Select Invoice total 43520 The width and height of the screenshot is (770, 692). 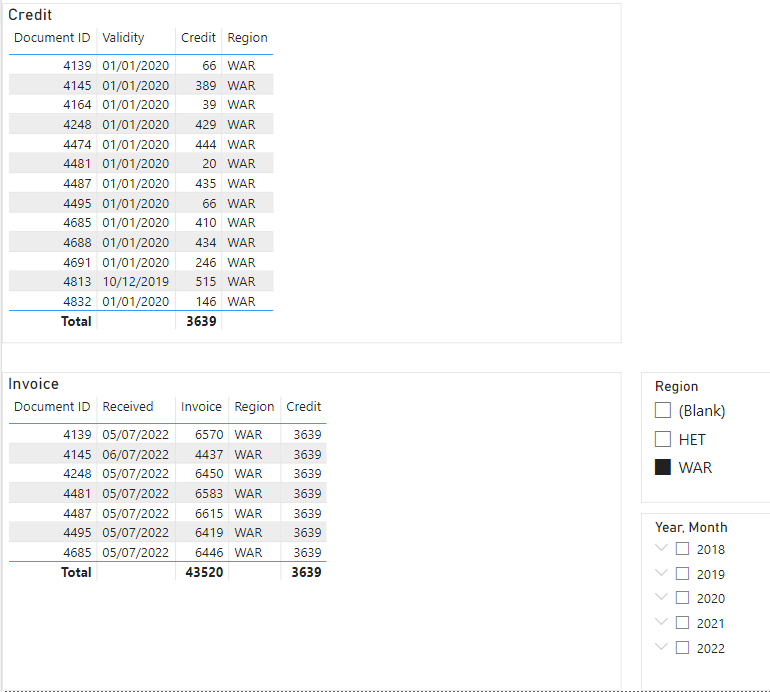(204, 572)
